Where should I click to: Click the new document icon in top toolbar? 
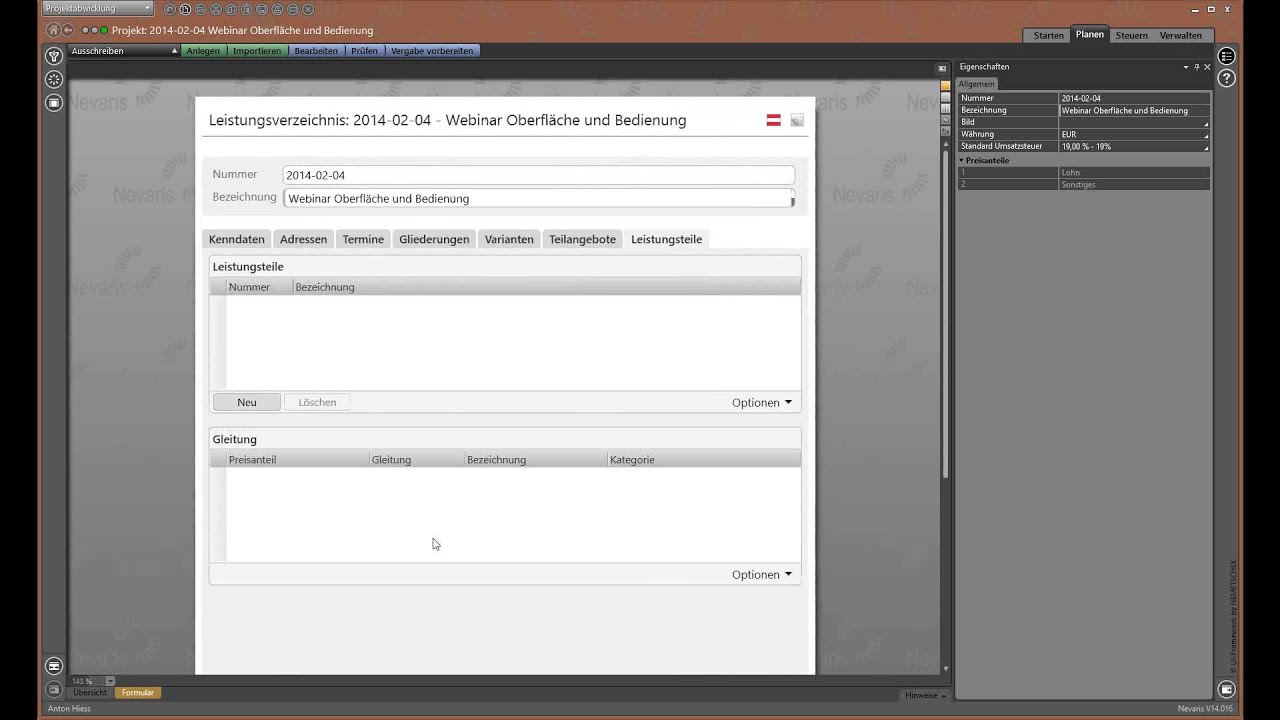(185, 9)
